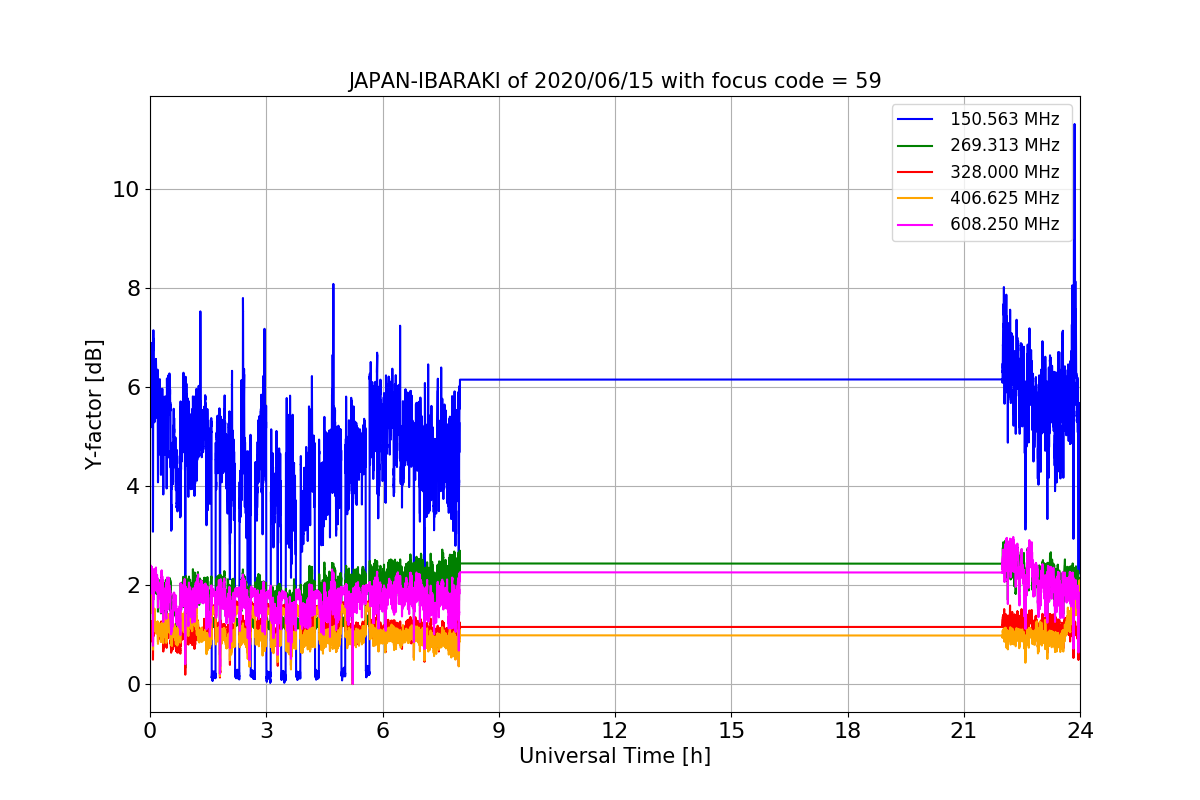Click y-axis tick label 6
Image resolution: width=1200 pixels, height=800 pixels.
[x=134, y=387]
